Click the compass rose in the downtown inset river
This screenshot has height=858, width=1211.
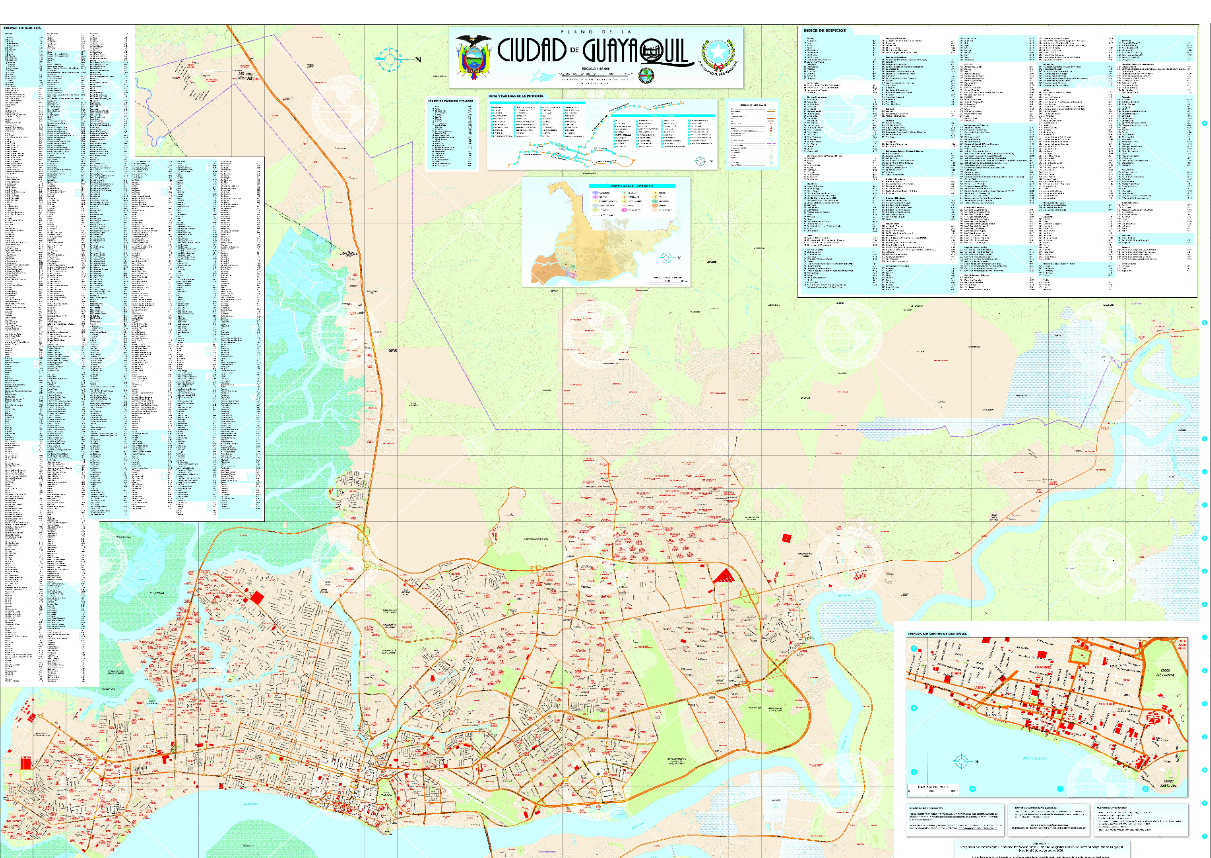click(962, 762)
